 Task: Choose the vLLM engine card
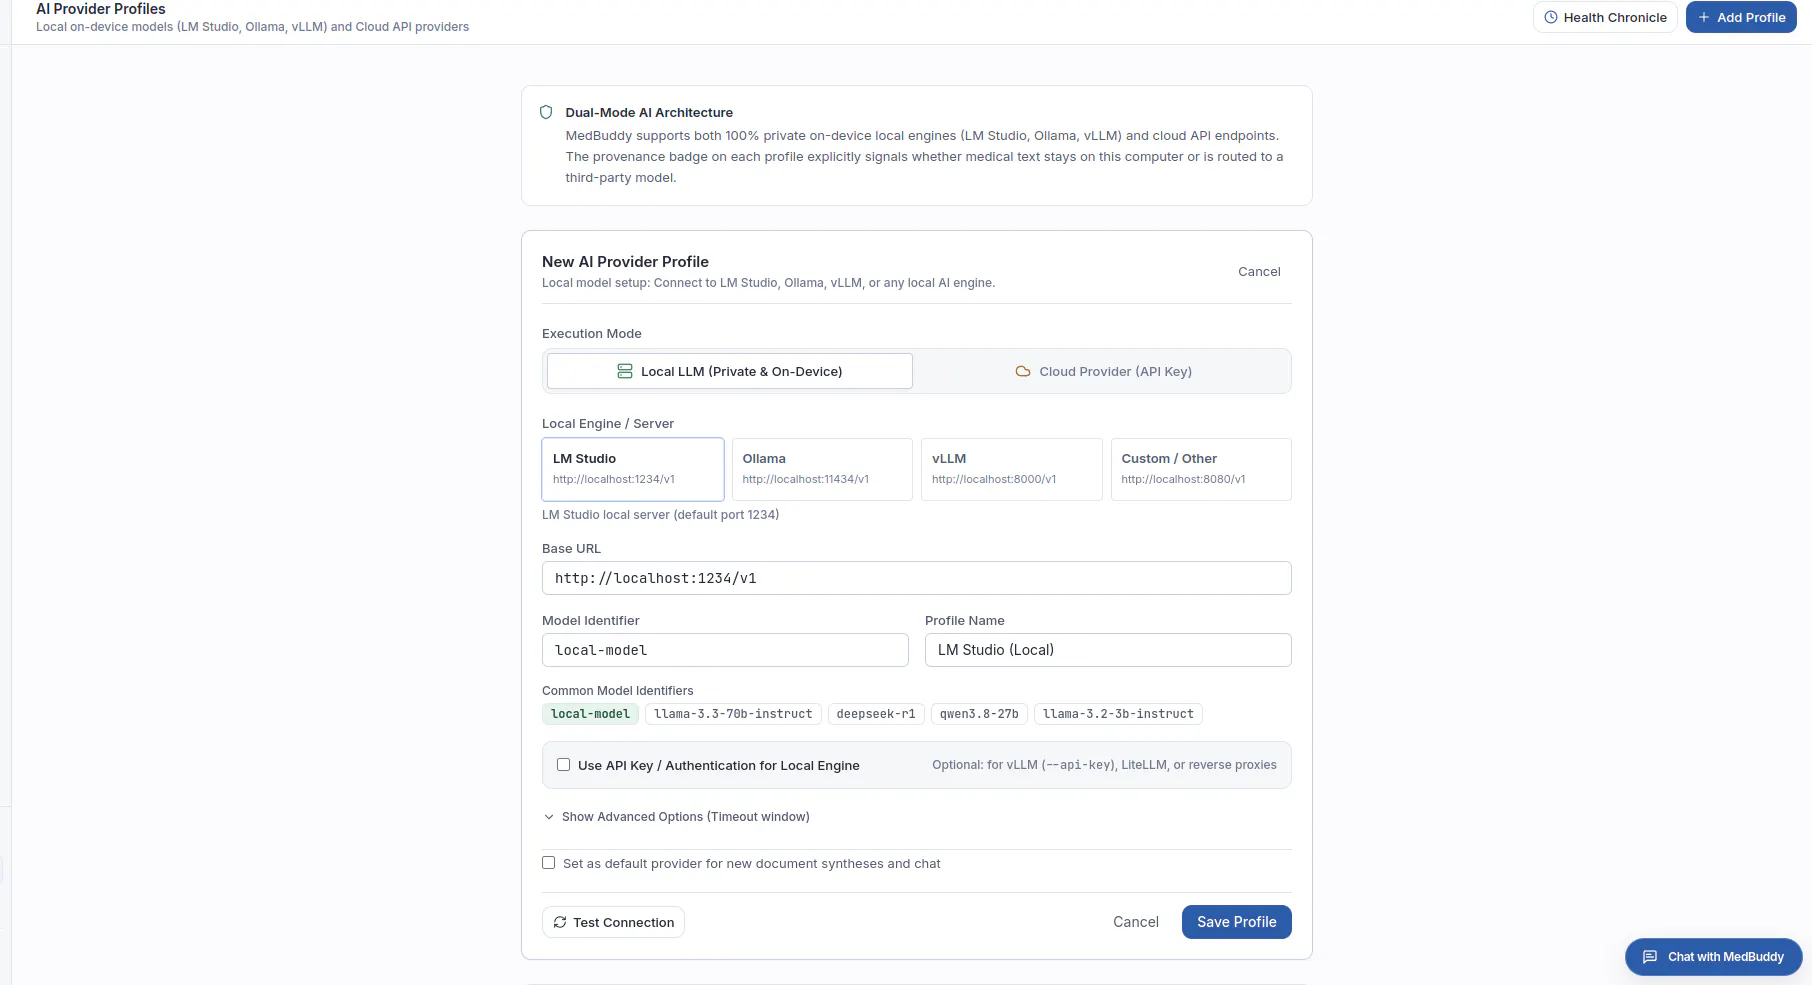point(1012,469)
